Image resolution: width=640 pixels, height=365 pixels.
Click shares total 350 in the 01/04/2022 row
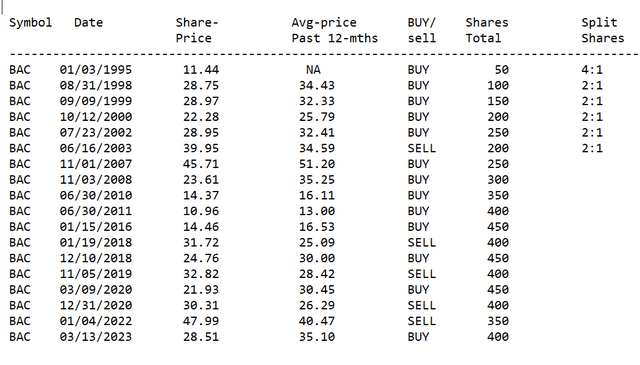coord(498,321)
